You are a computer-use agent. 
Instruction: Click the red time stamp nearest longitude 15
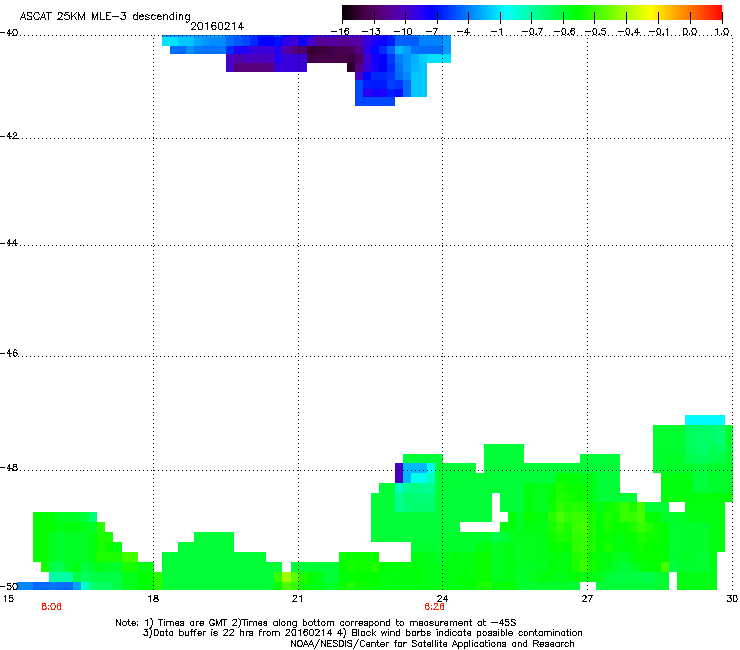click(51, 607)
